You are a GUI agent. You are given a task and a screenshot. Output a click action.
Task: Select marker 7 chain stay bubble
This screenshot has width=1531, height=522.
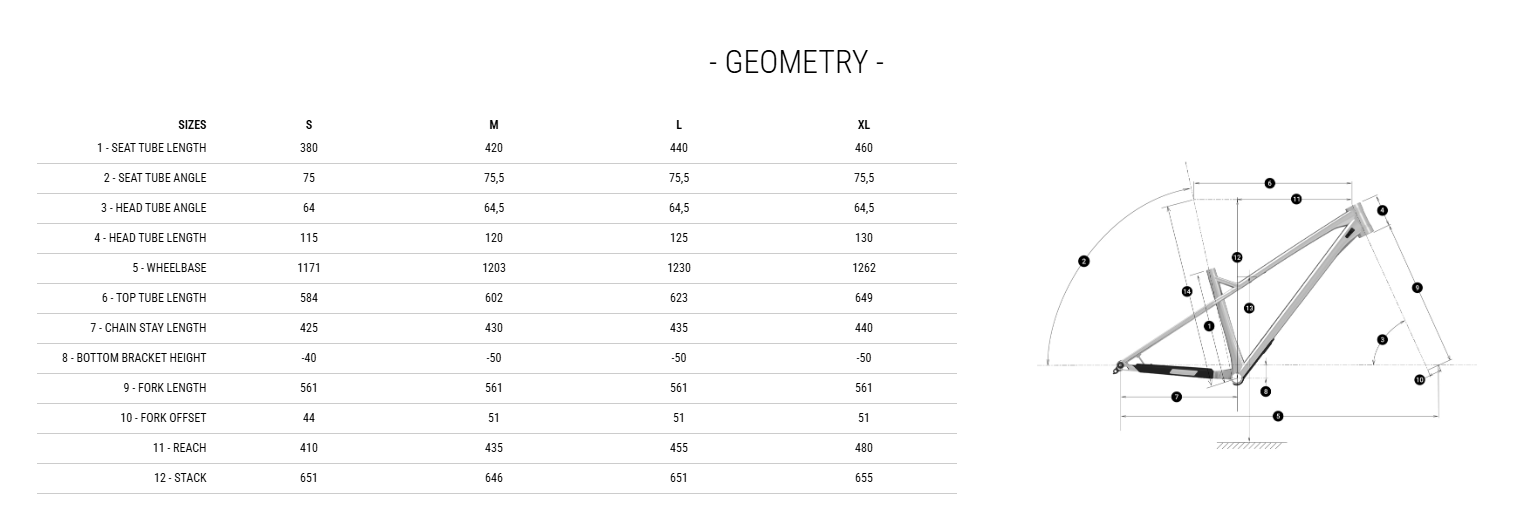tap(1176, 397)
